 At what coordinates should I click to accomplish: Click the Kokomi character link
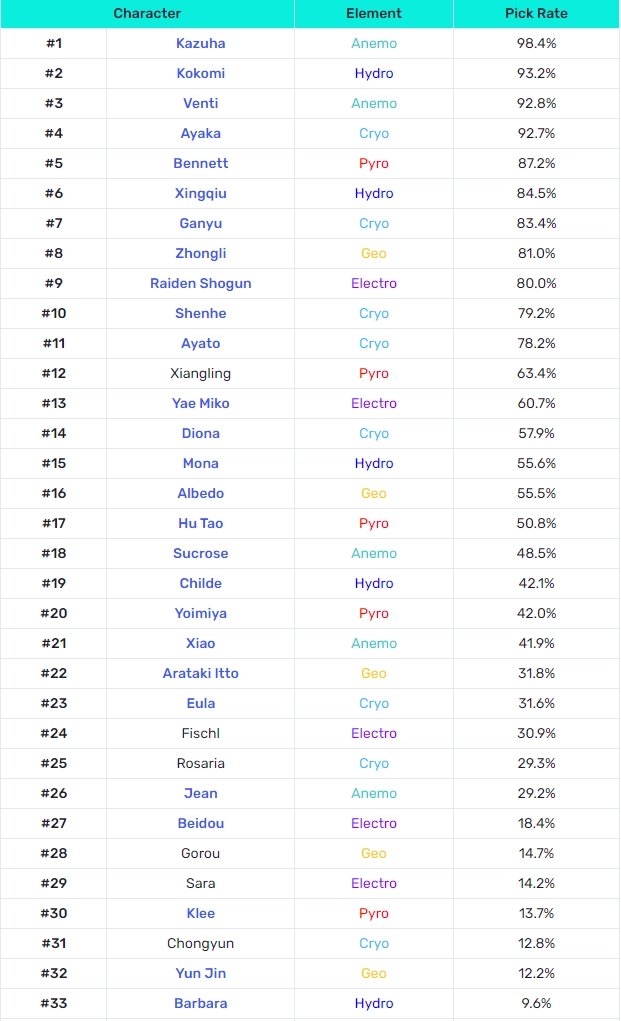200,73
